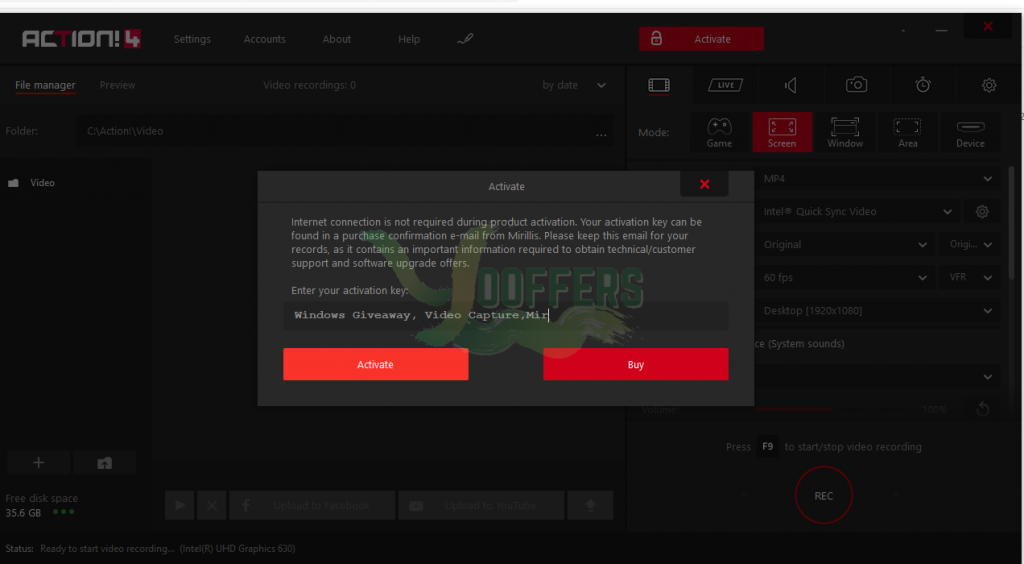Select Screen recording mode

coord(782,133)
